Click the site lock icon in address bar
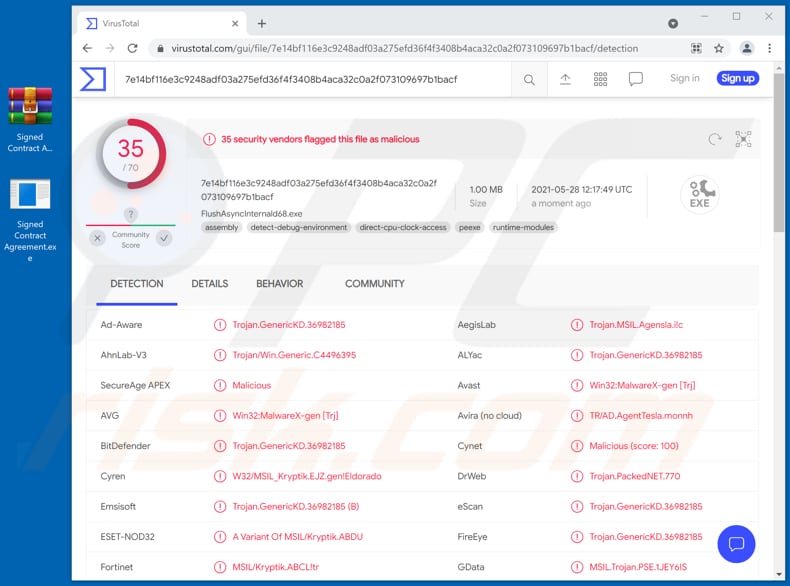This screenshot has height=586, width=790. coord(160,49)
